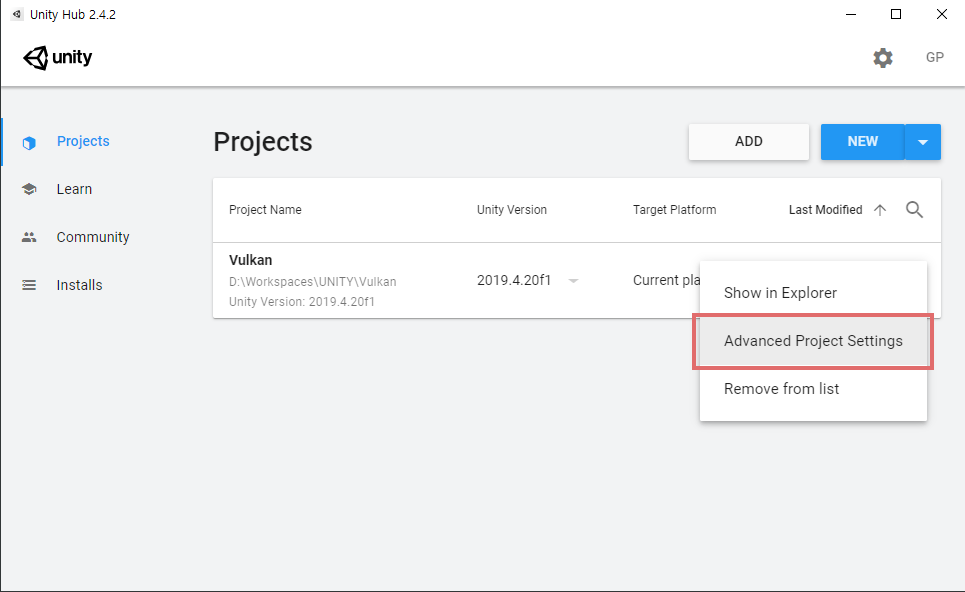Click the D:\Workspaces\UNITY\Vulkan path text

[313, 282]
